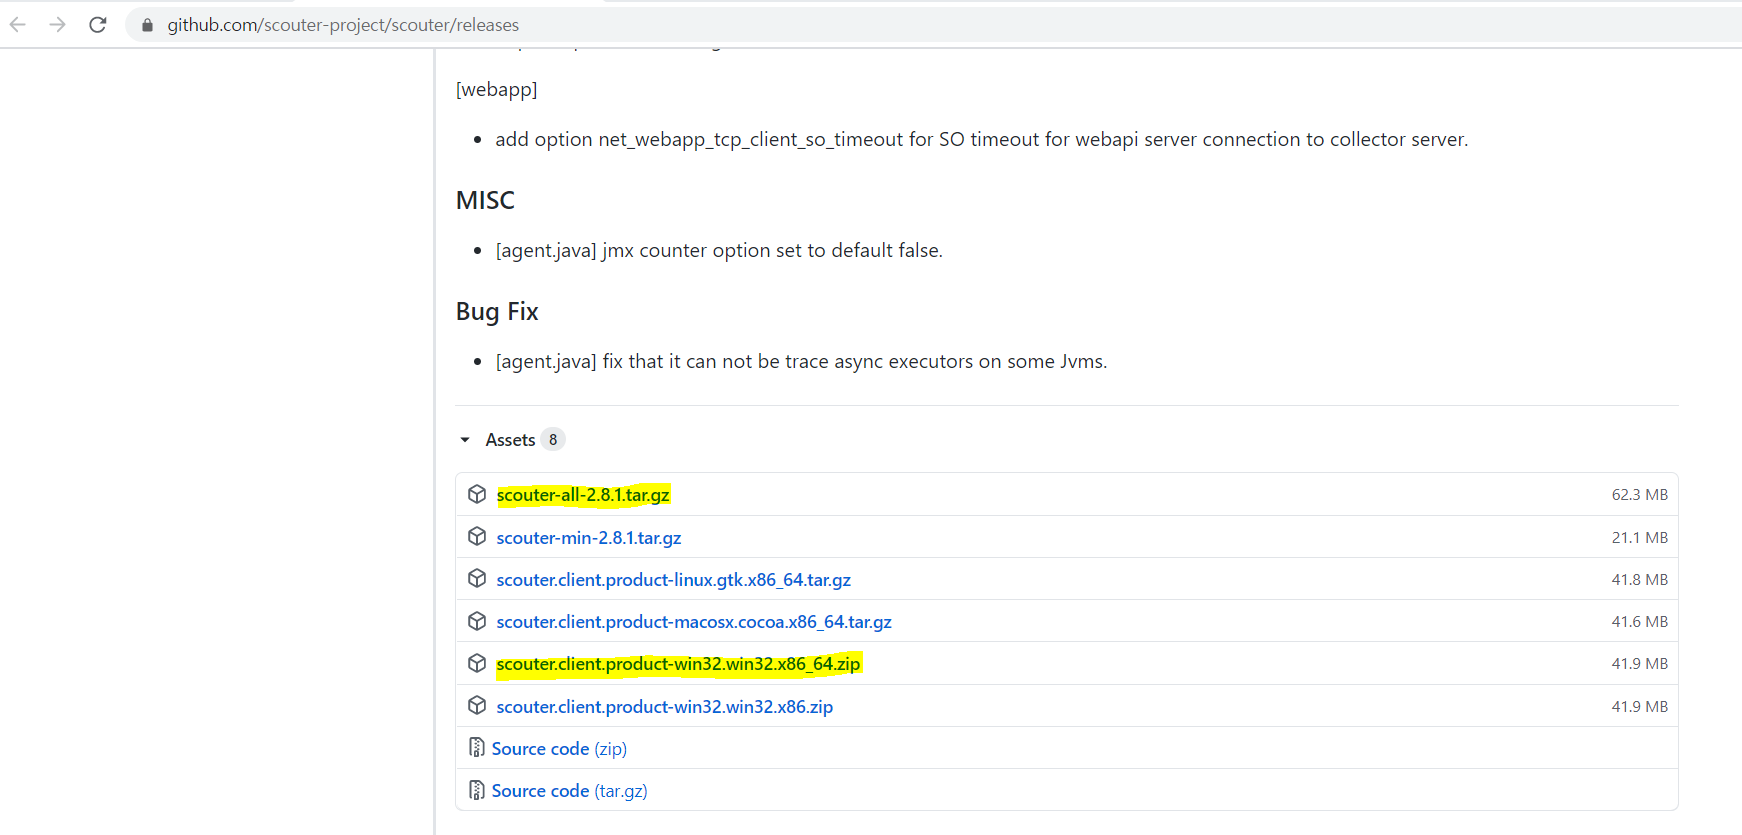Screen dimensions: 1742x835
Task: Click the Assets count badge 8
Action: pos(553,440)
